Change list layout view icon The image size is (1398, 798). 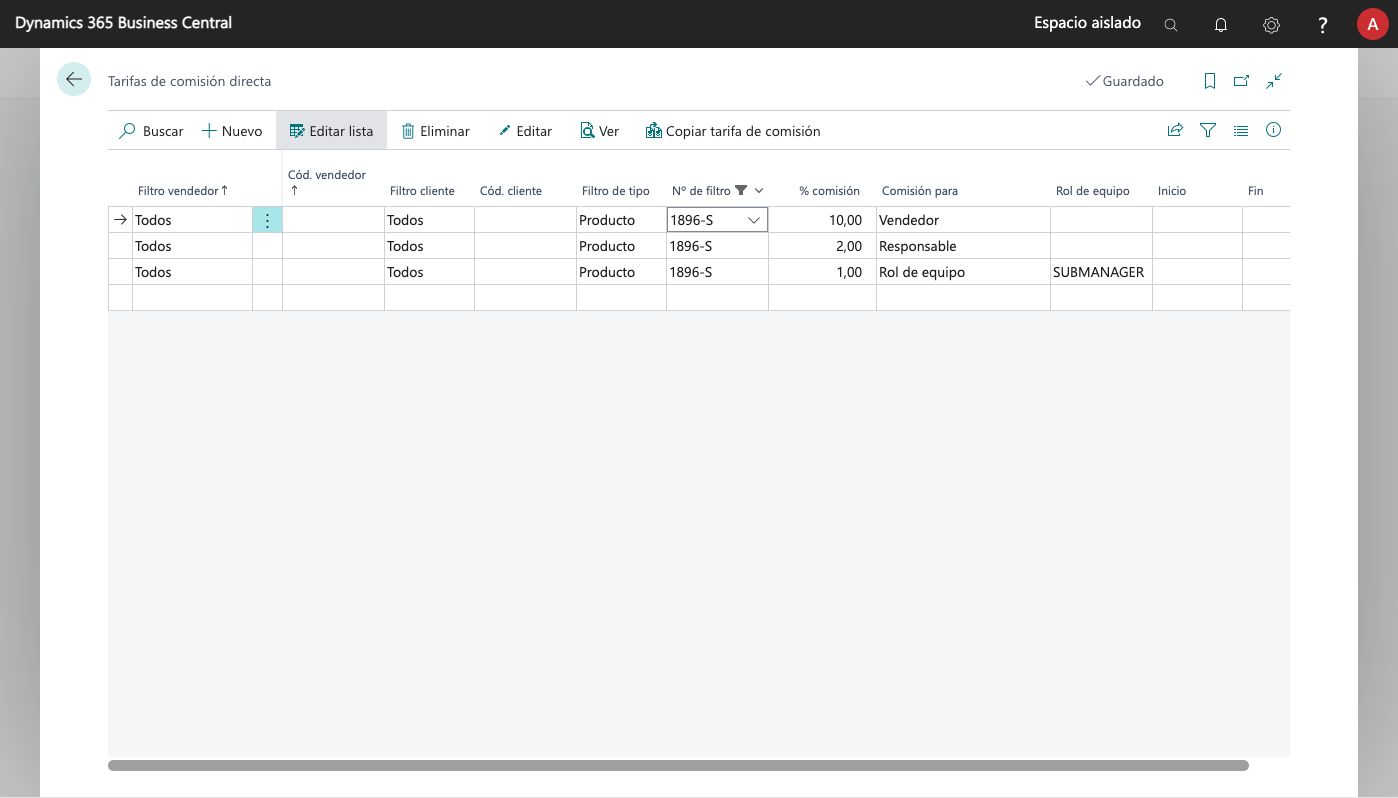(1241, 130)
